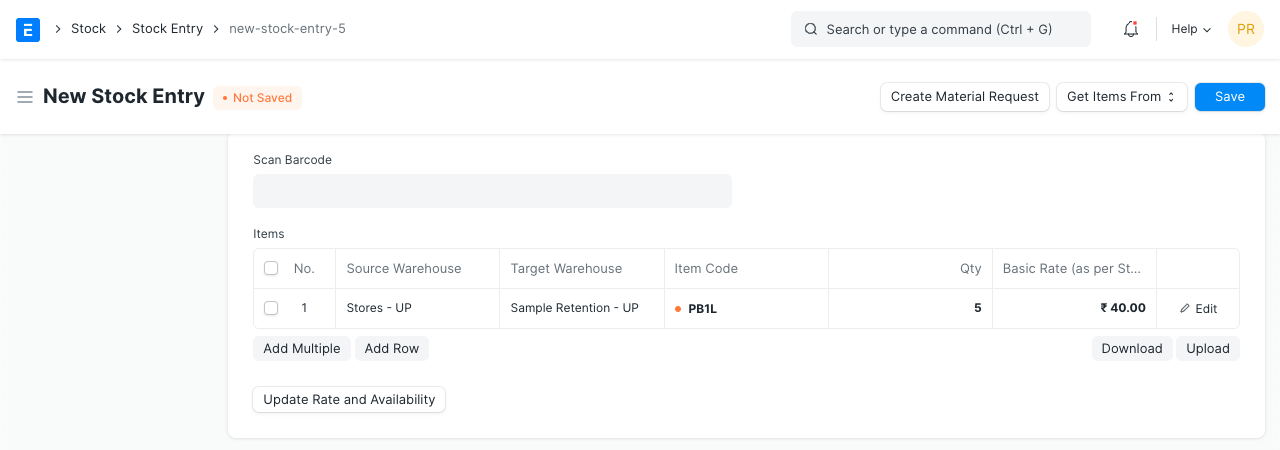Click the Scan Barcode input field
This screenshot has height=450, width=1280.
point(492,191)
